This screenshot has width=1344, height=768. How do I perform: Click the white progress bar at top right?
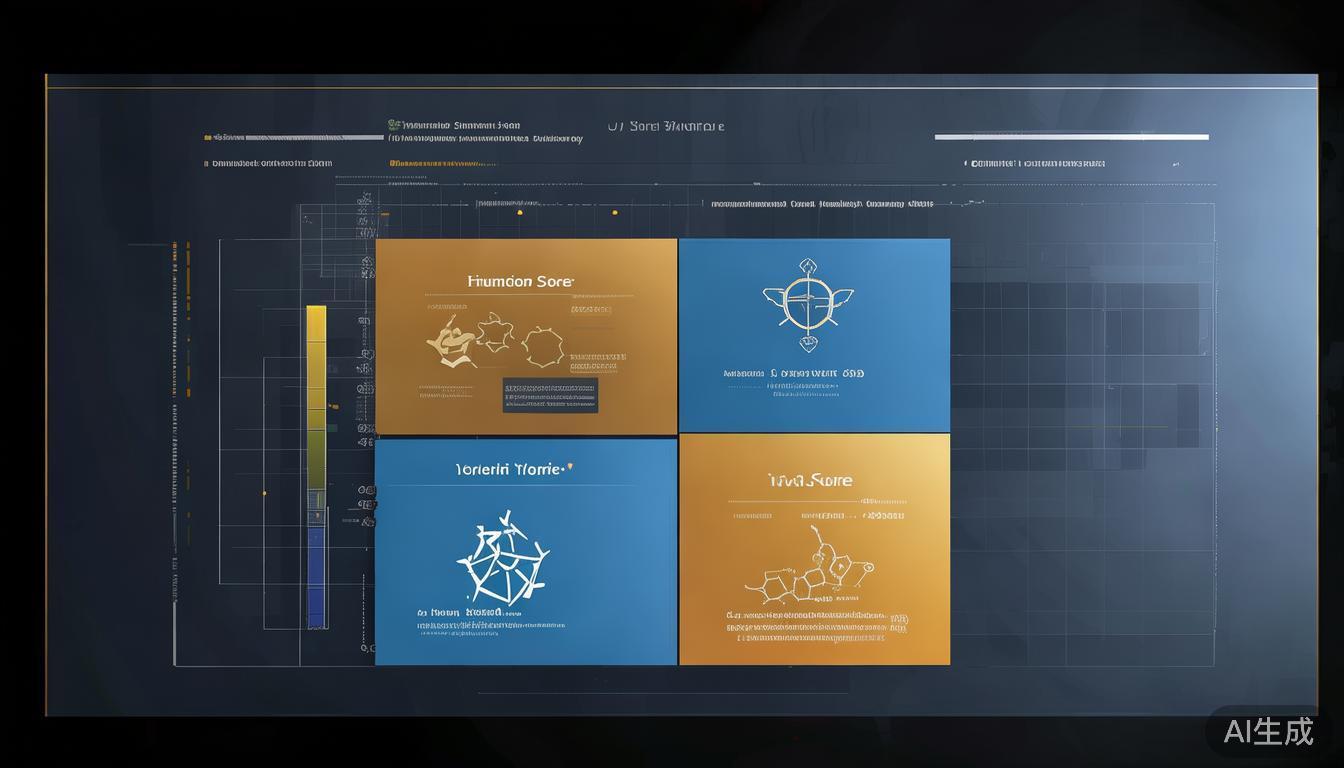[1071, 137]
